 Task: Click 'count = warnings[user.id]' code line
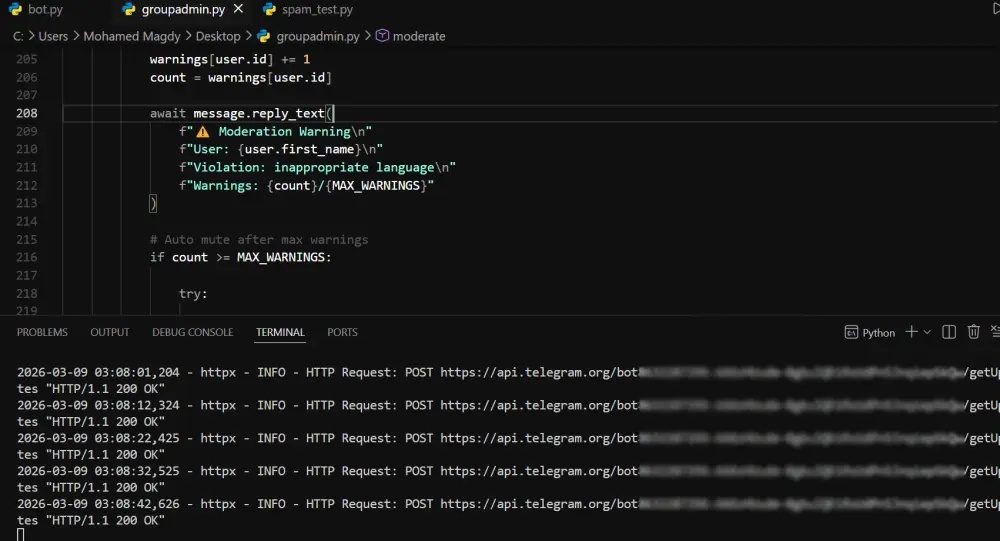(x=240, y=78)
